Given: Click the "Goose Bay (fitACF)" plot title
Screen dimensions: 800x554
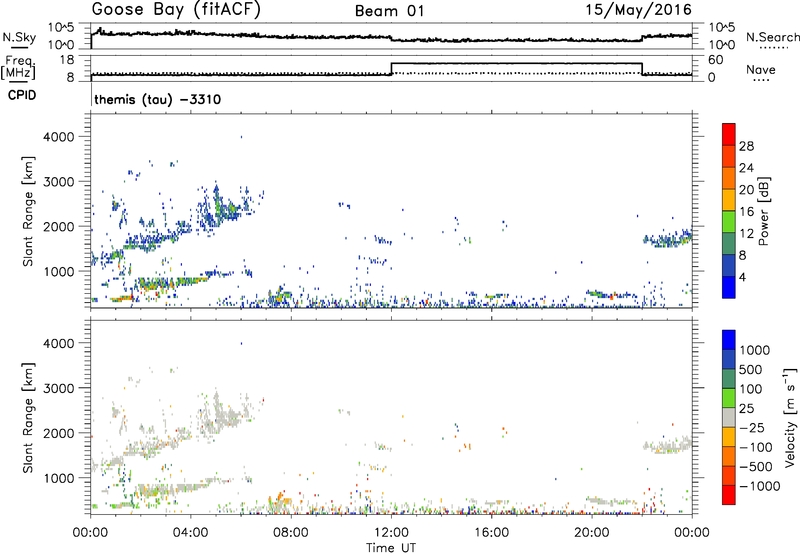Looking at the screenshot, I should pos(176,10).
